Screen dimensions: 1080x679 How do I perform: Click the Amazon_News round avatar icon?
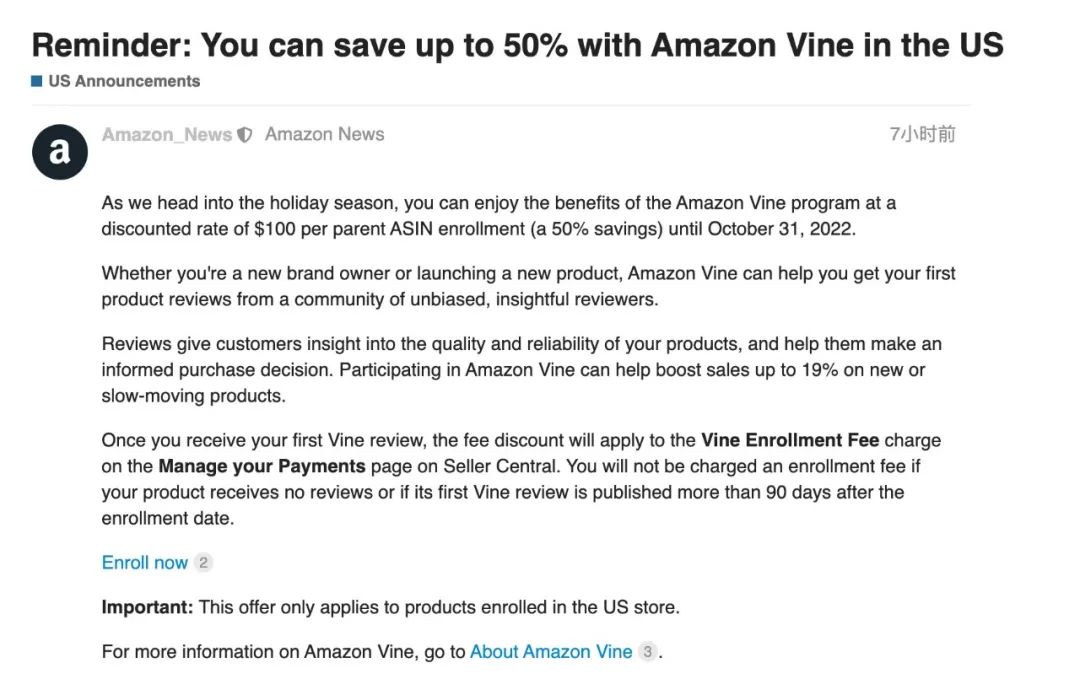pos(60,152)
